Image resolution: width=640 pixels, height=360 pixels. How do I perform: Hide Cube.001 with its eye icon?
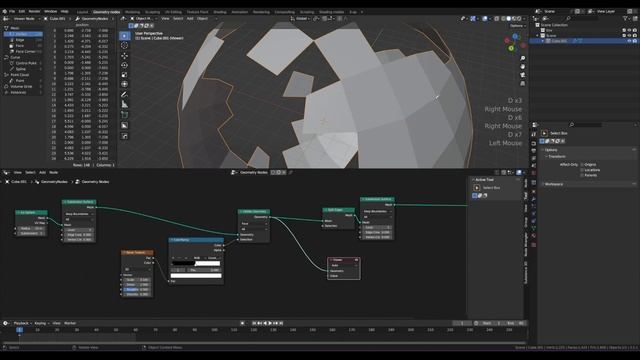pyautogui.click(x=629, y=41)
